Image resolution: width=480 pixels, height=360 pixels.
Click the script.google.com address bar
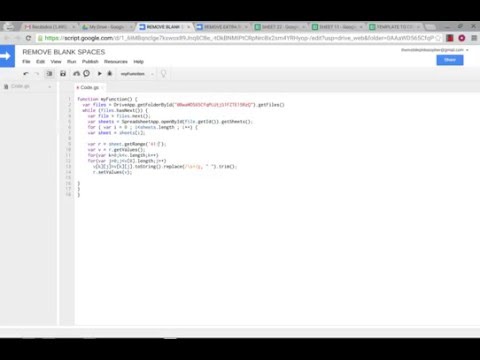point(239,38)
